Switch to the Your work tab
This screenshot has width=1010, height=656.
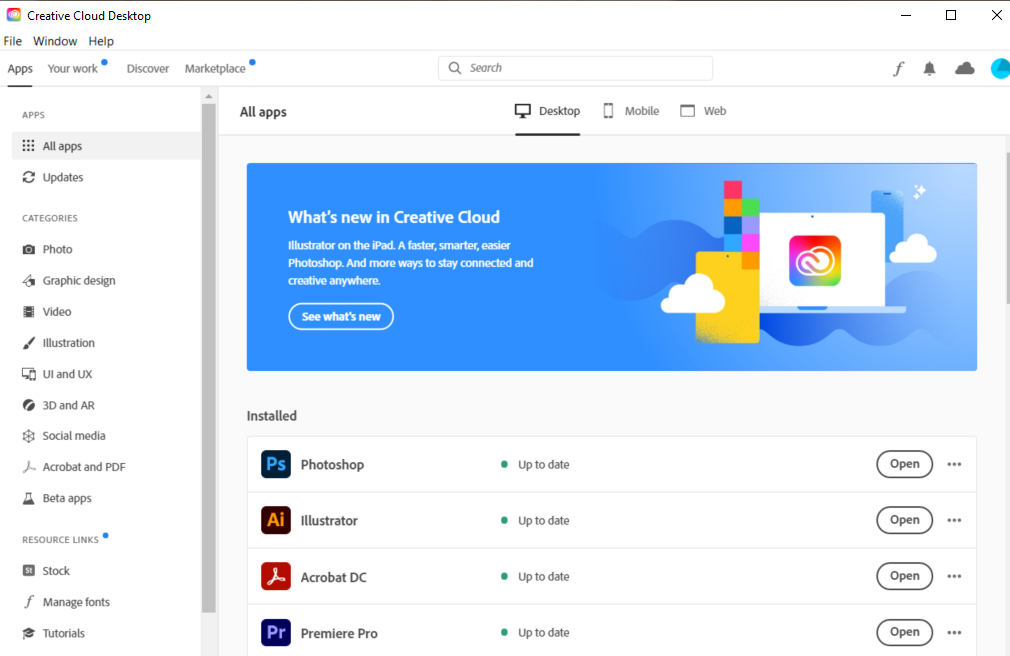(x=73, y=68)
